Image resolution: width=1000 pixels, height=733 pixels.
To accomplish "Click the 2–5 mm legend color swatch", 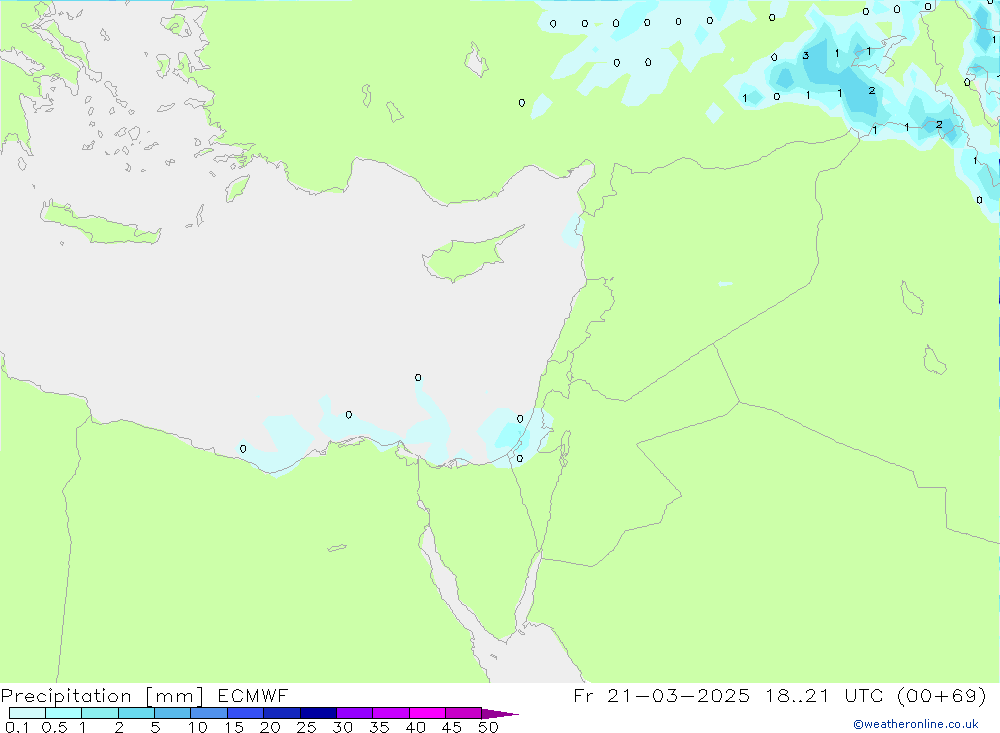I will pos(136,713).
